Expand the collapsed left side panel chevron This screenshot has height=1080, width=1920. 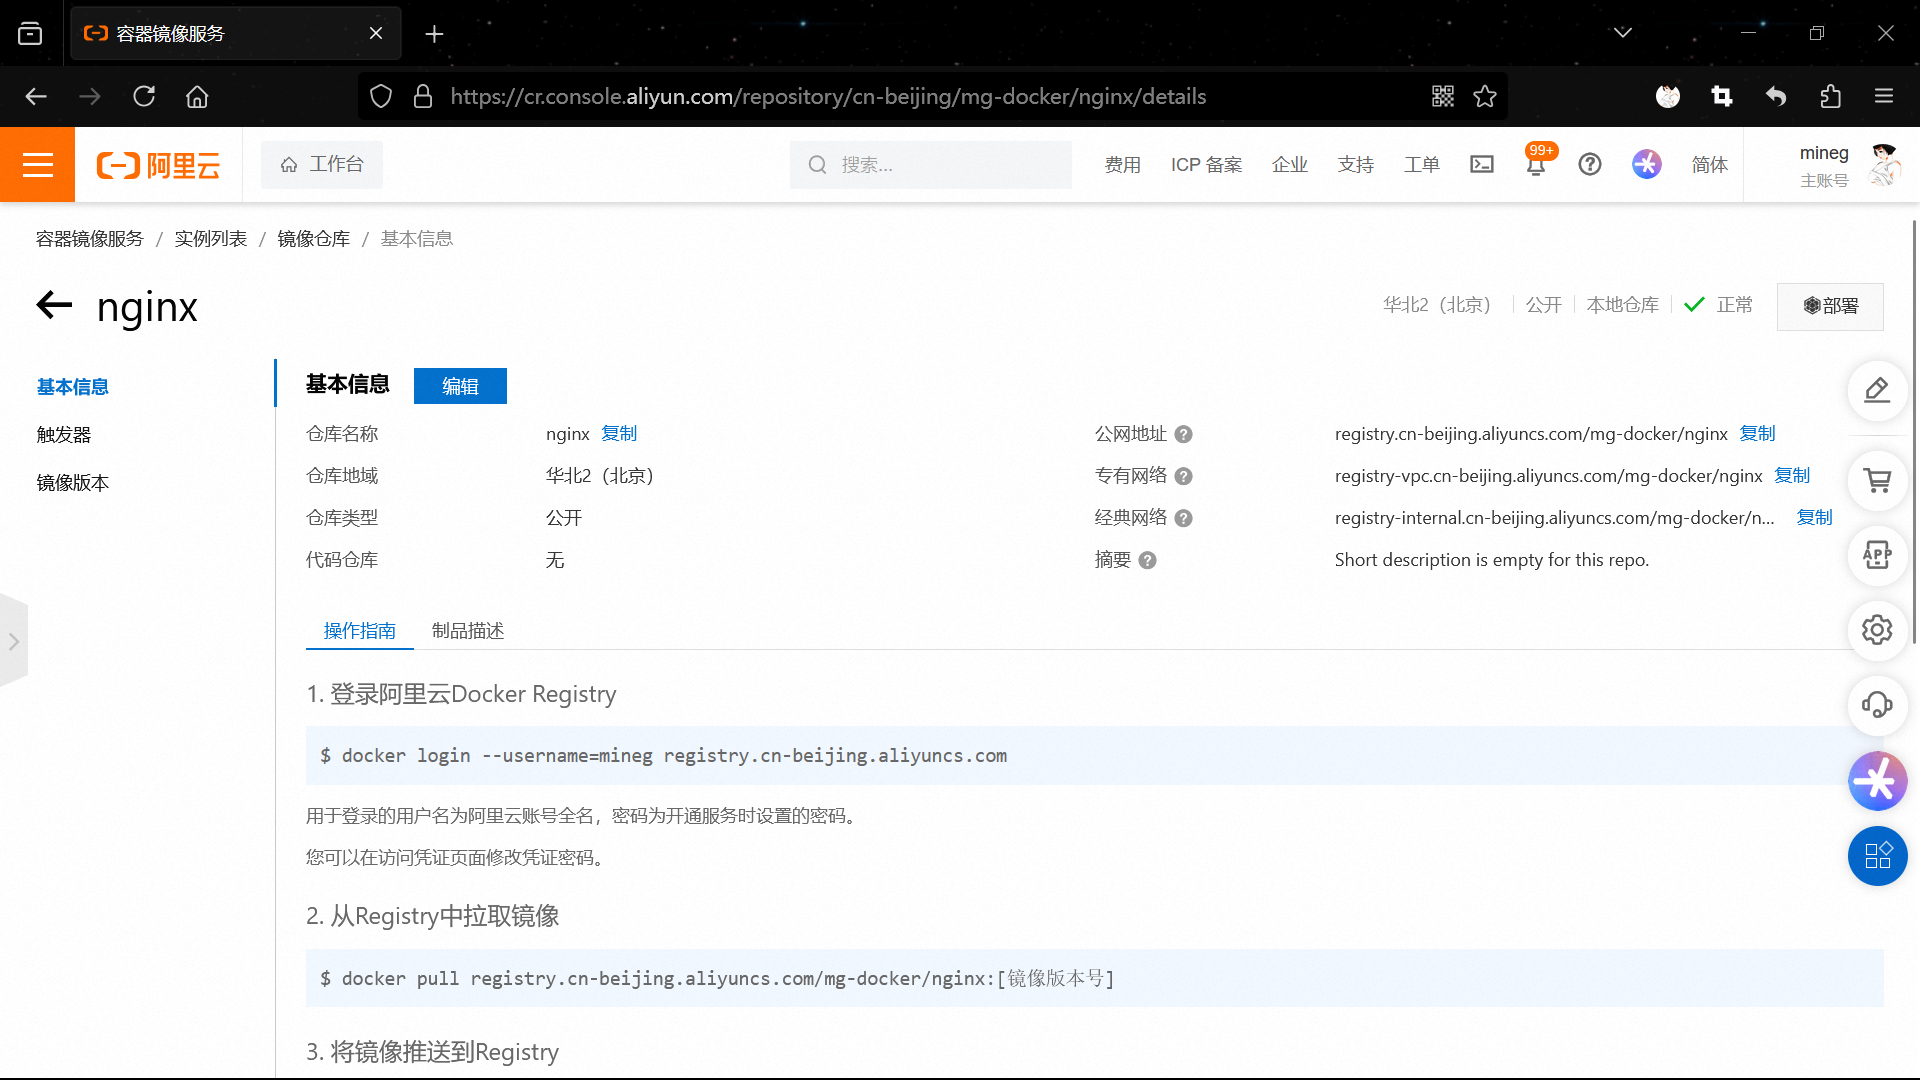(14, 641)
